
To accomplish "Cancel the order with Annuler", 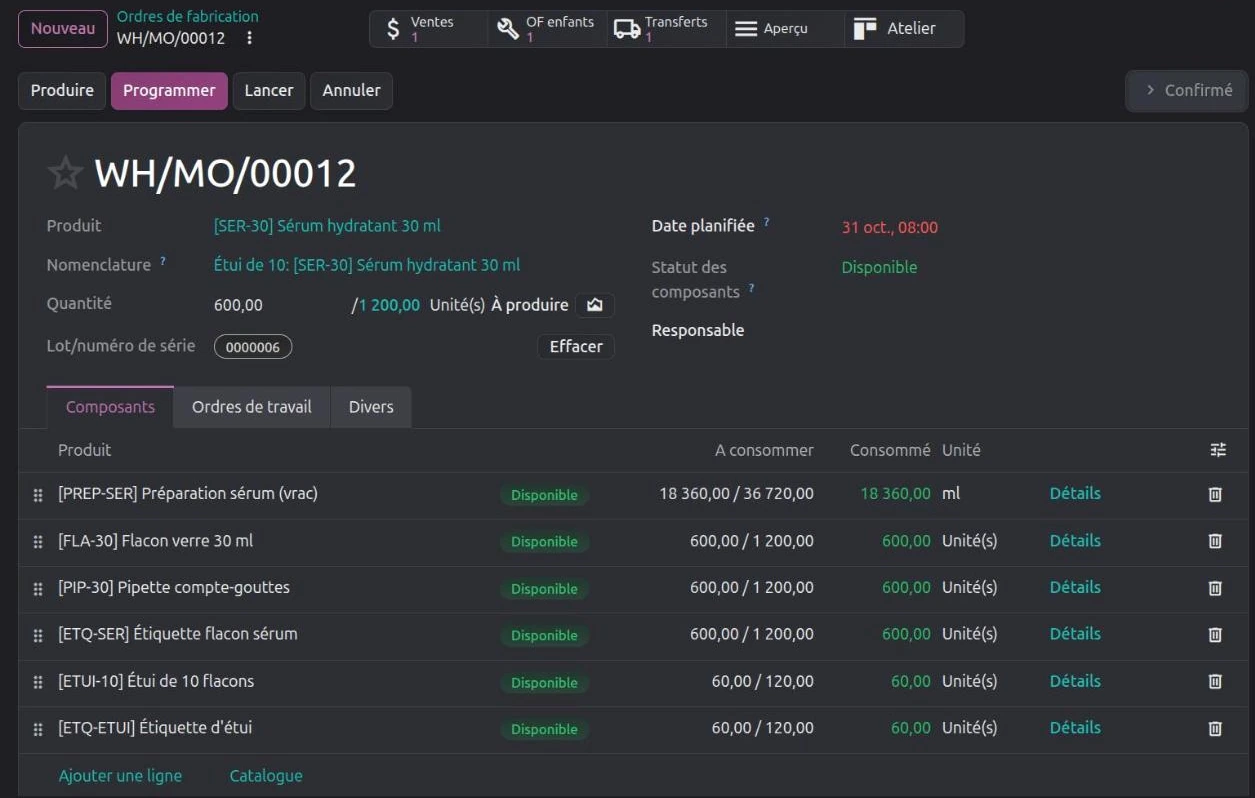I will (351, 90).
